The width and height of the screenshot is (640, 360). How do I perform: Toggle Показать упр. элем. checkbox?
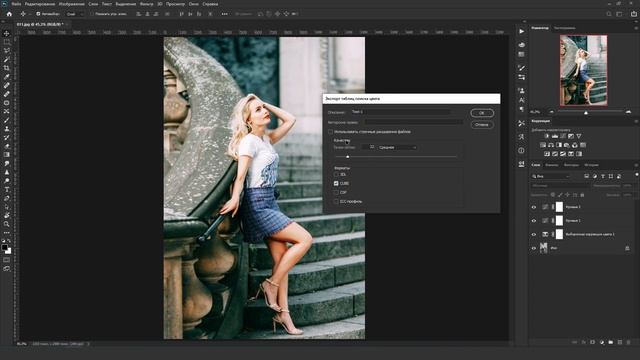click(92, 14)
